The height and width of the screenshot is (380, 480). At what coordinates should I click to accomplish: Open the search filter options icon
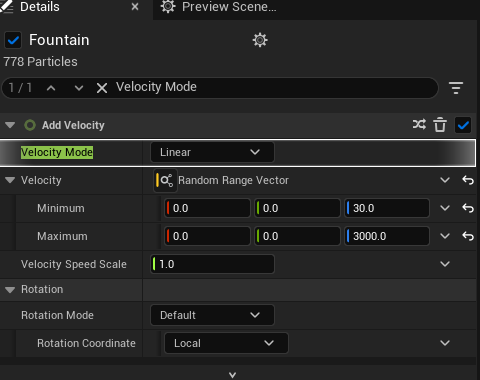[x=456, y=88]
